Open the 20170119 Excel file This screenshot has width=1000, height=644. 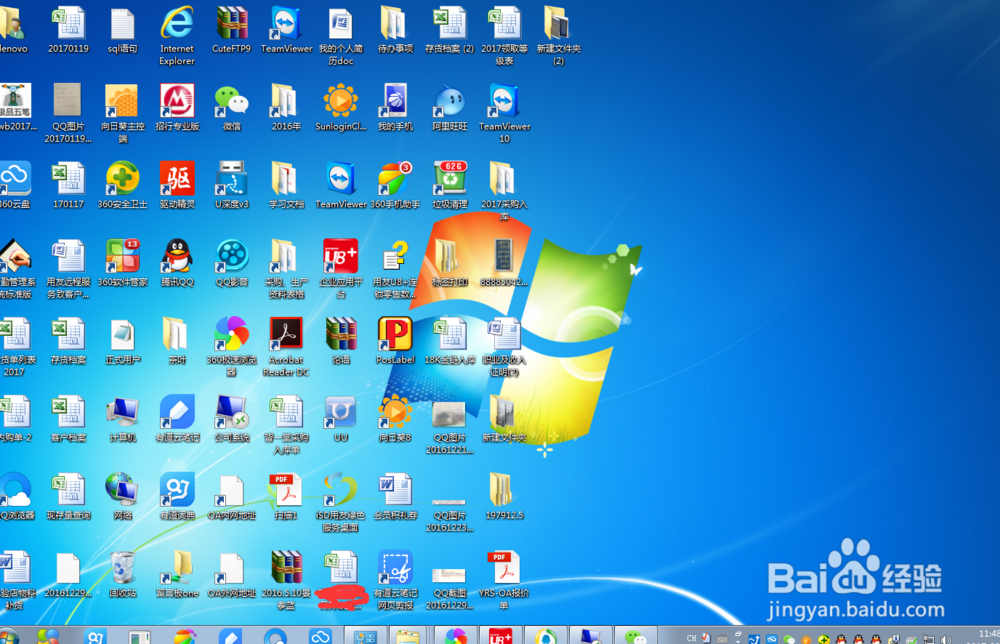click(x=68, y=30)
